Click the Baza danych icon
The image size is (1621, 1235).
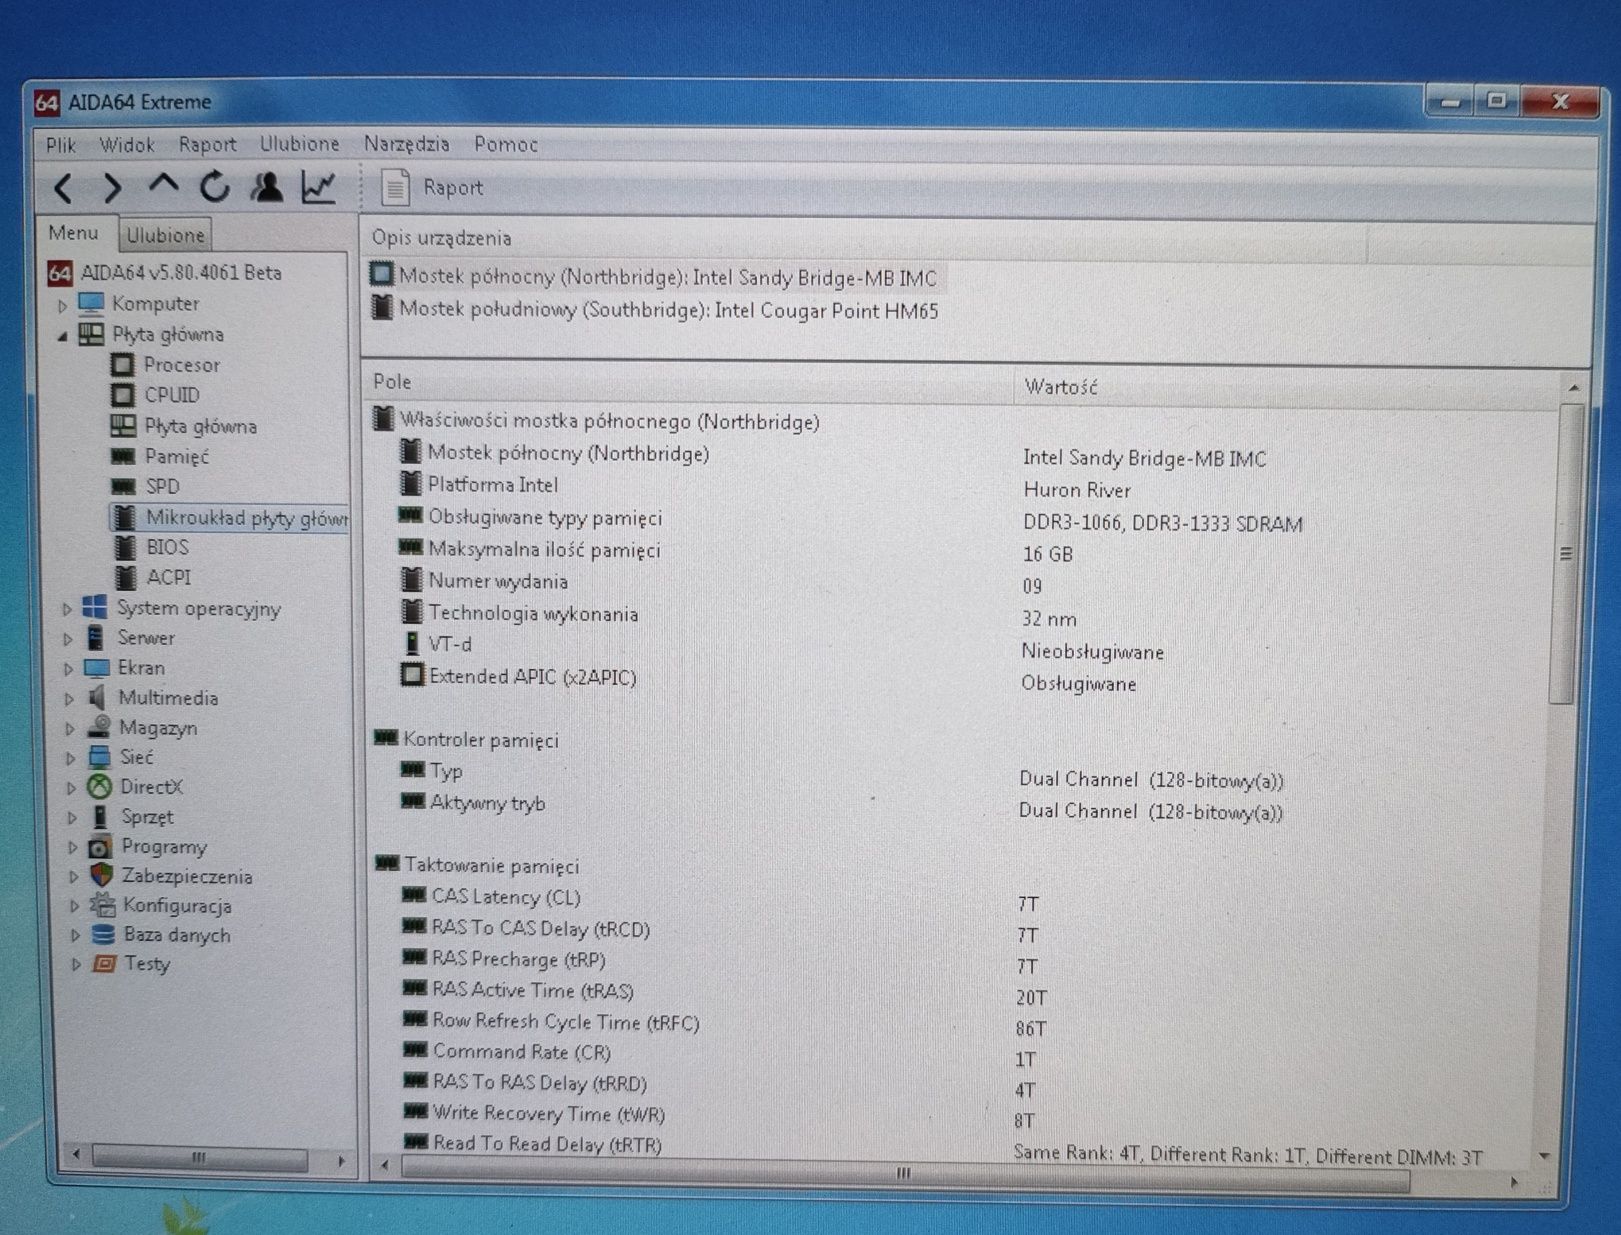pyautogui.click(x=103, y=935)
